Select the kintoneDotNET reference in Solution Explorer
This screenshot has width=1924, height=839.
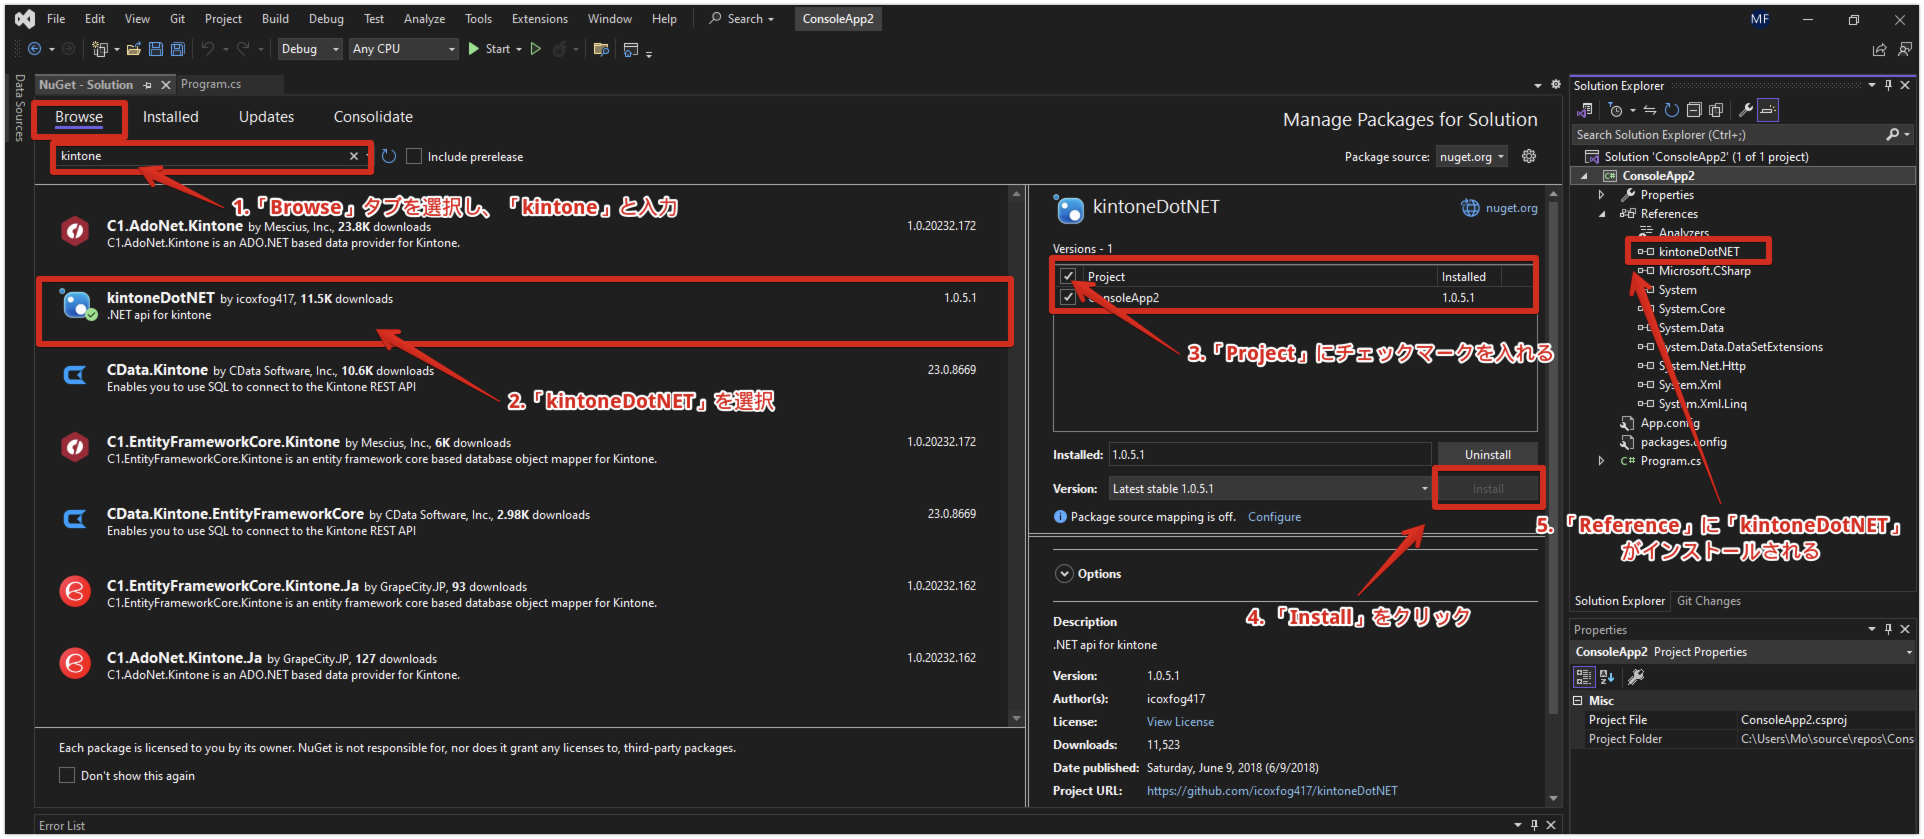click(x=1699, y=252)
